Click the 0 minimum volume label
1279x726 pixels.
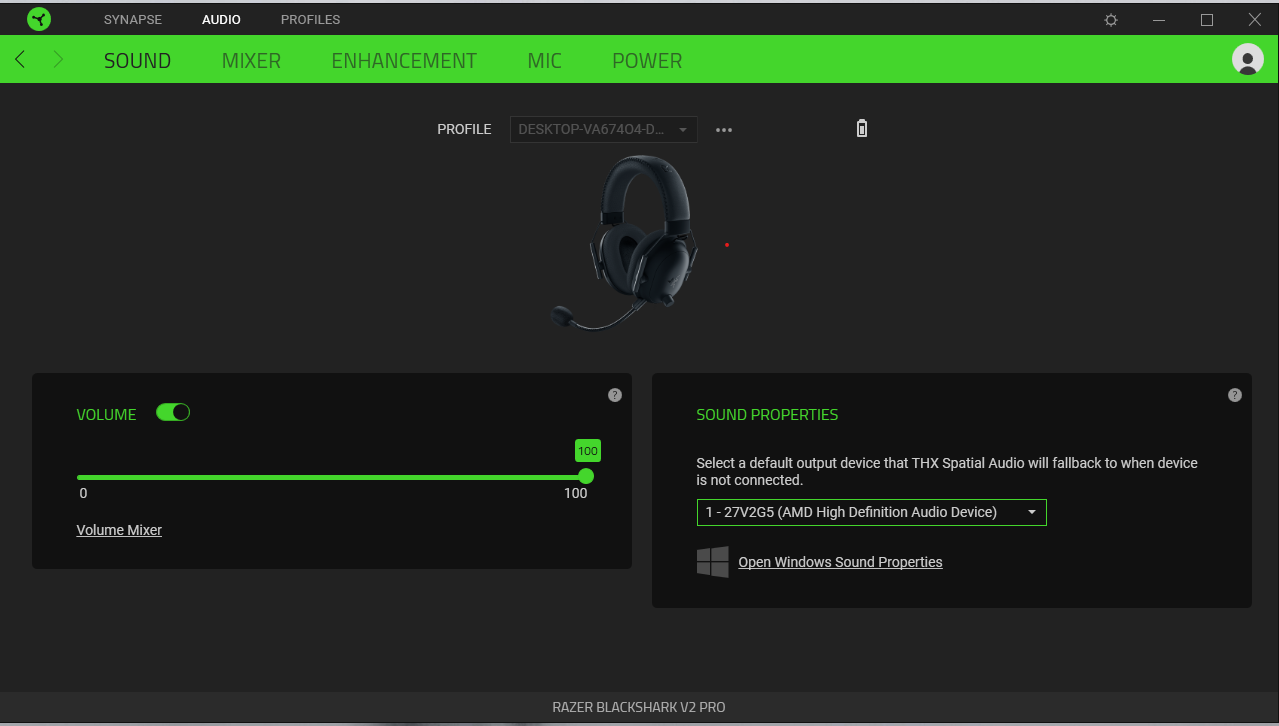(x=83, y=493)
